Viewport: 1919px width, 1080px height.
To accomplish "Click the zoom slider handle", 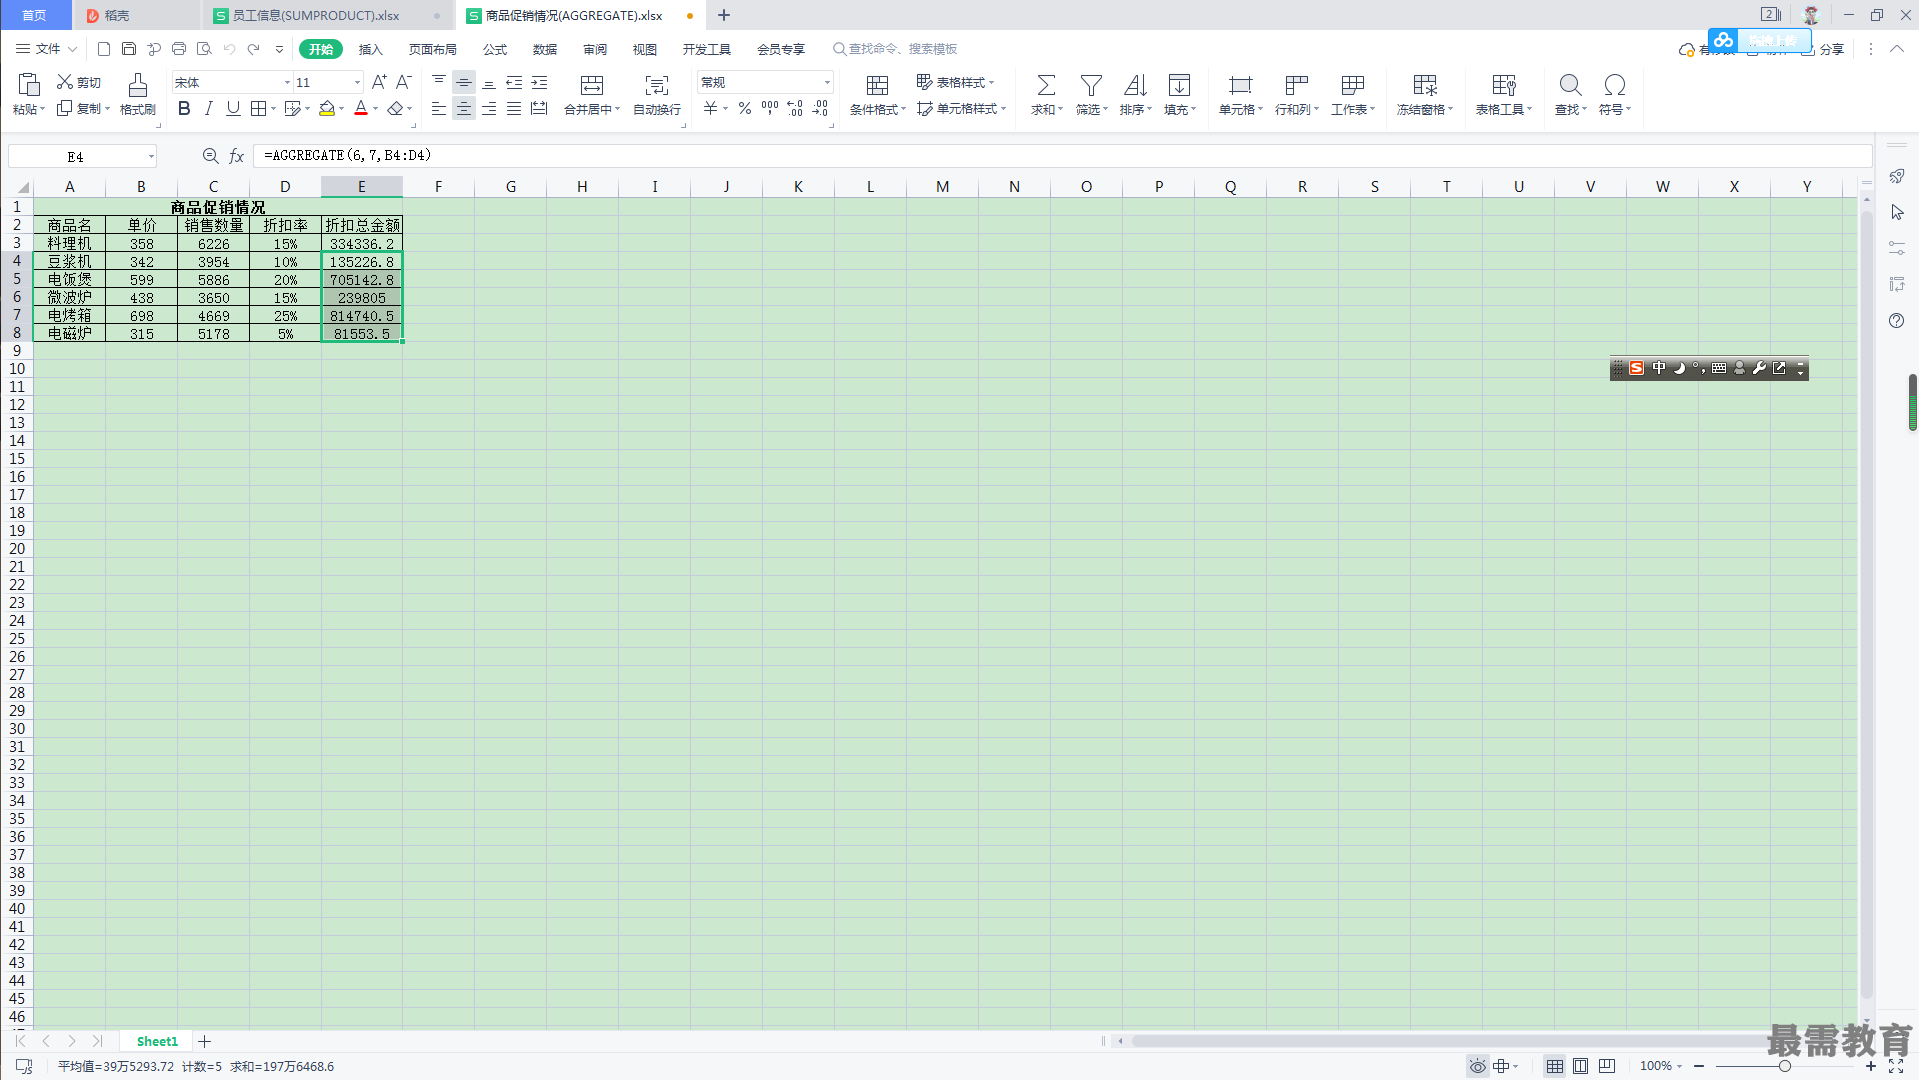I will pos(1784,1066).
